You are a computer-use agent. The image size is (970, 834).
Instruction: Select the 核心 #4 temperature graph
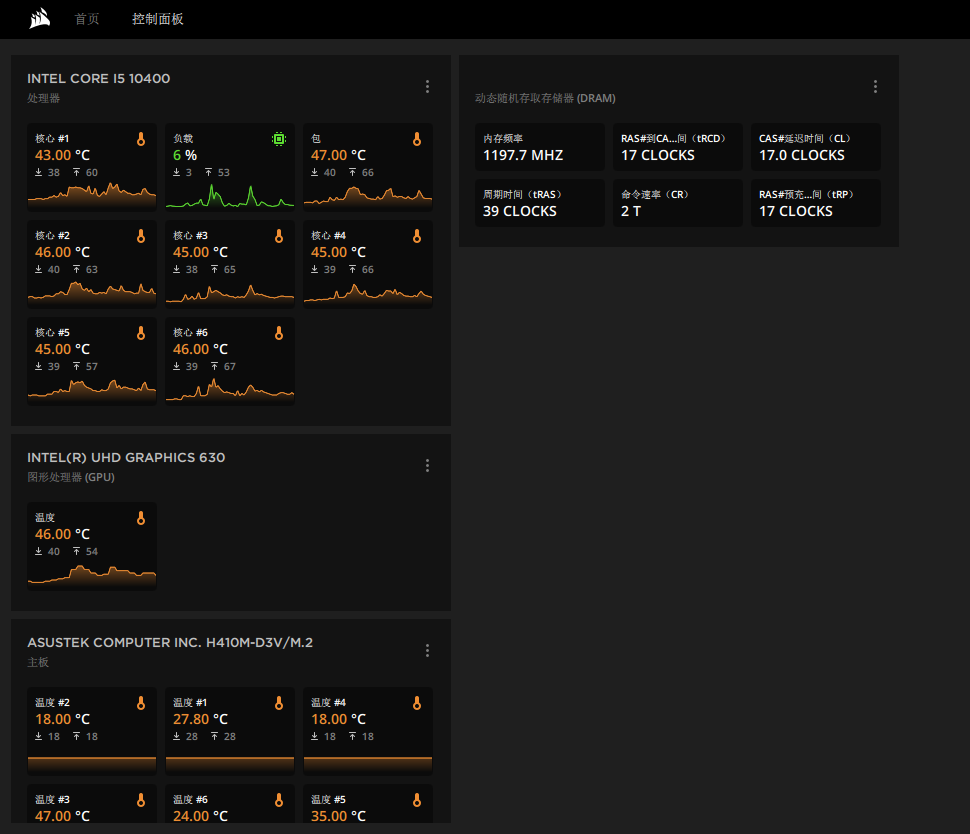tap(368, 294)
